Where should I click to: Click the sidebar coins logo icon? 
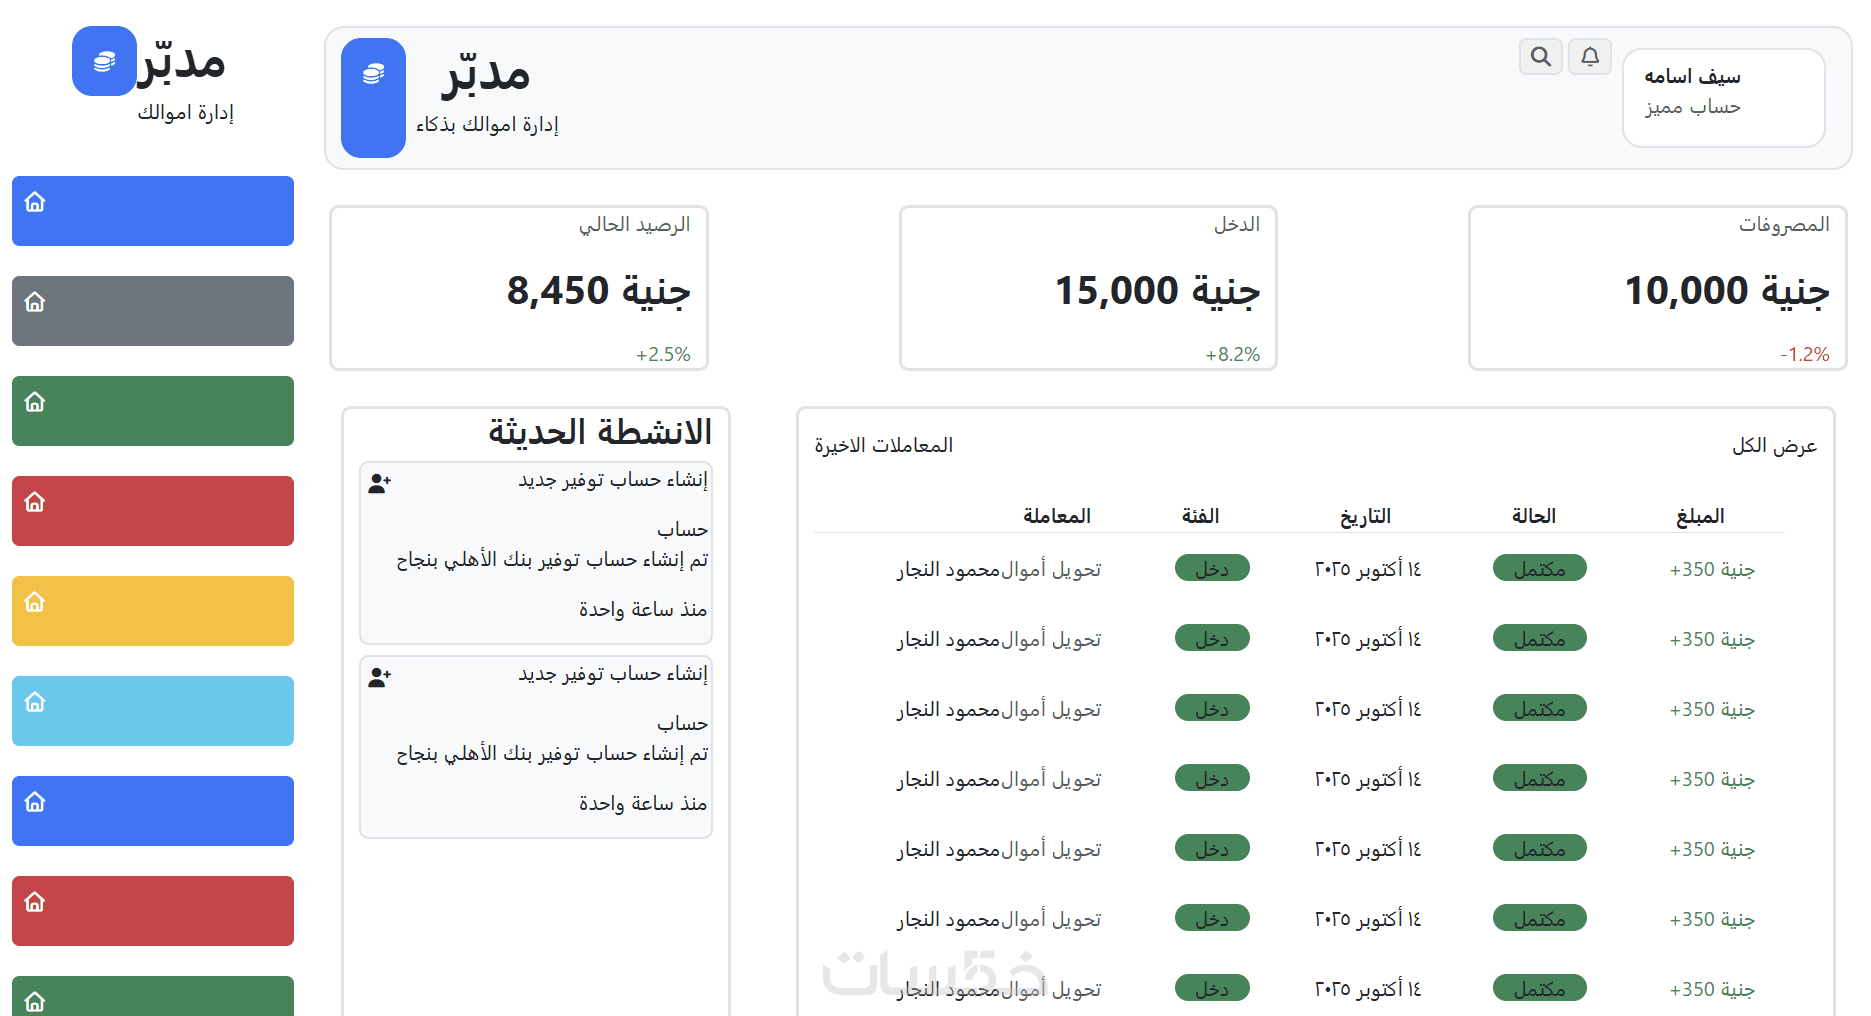(104, 62)
